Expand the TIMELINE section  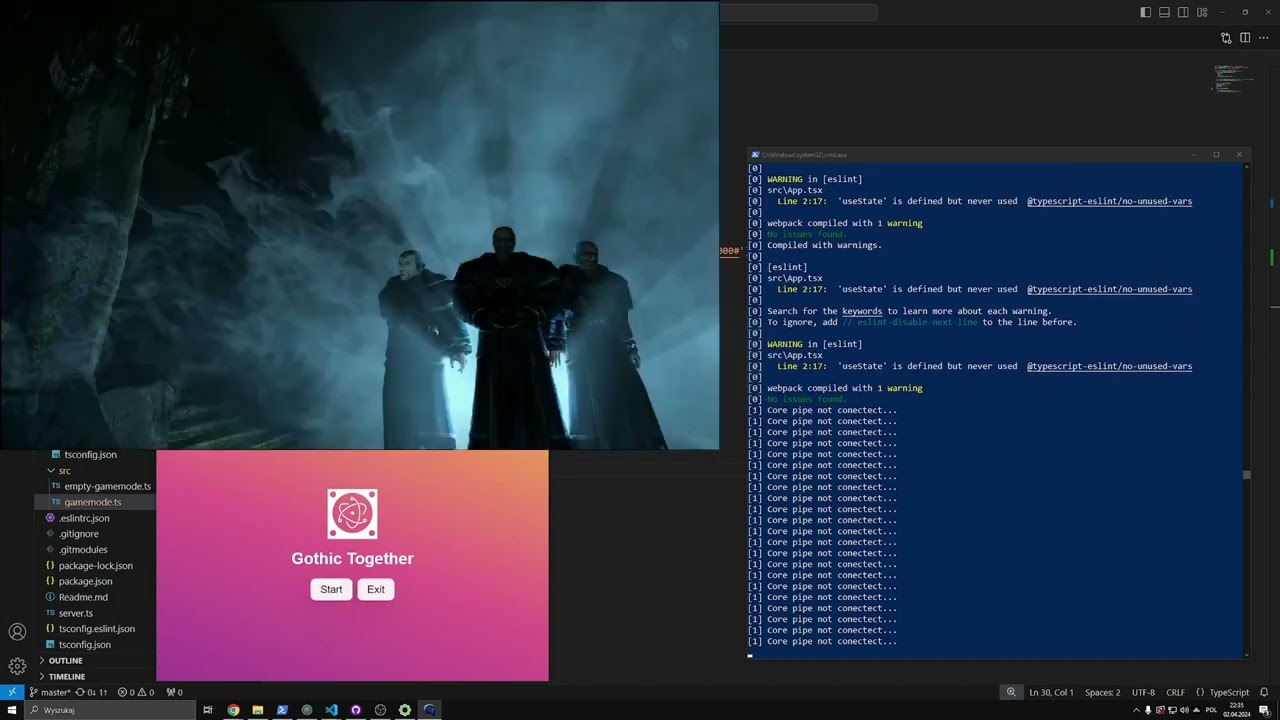point(66,676)
